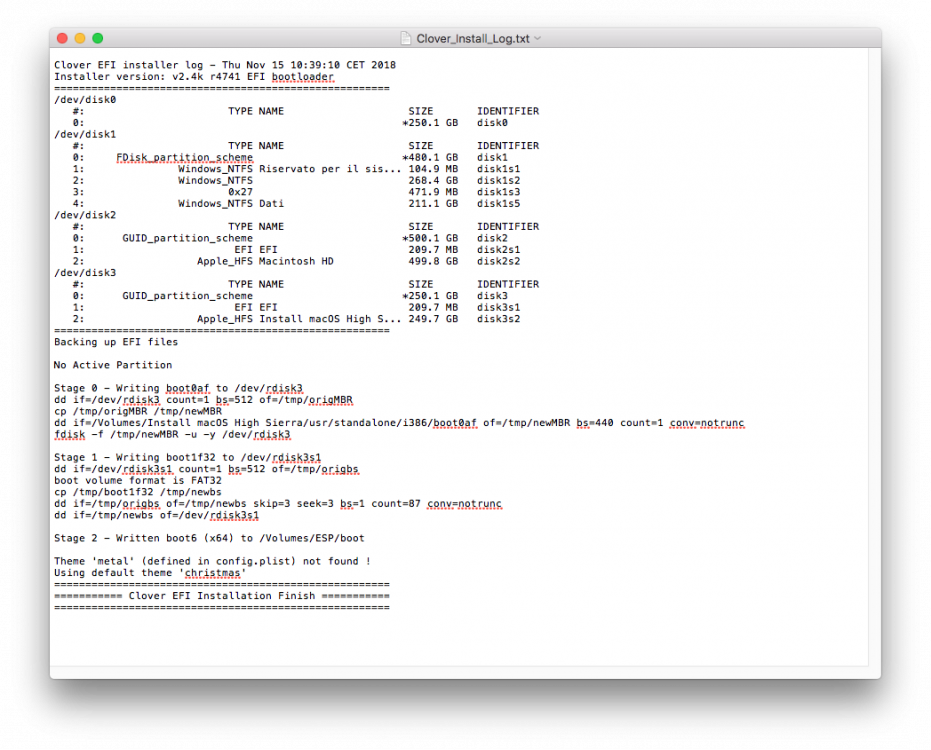931x750 pixels.
Task: Click the 'Thu Nov 15 10:39:10 CET 2018' timestamp
Action: pos(309,65)
